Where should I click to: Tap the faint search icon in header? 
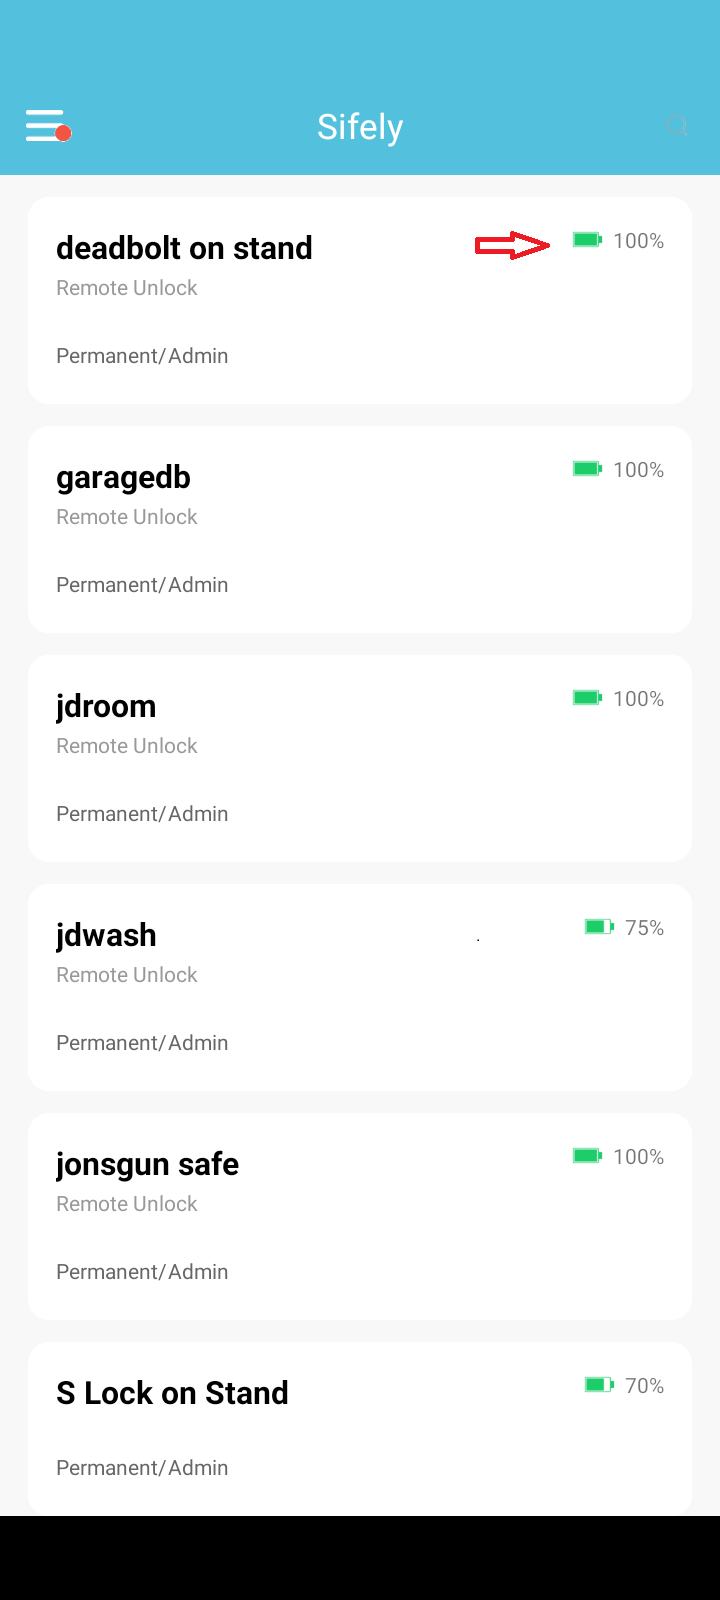677,126
